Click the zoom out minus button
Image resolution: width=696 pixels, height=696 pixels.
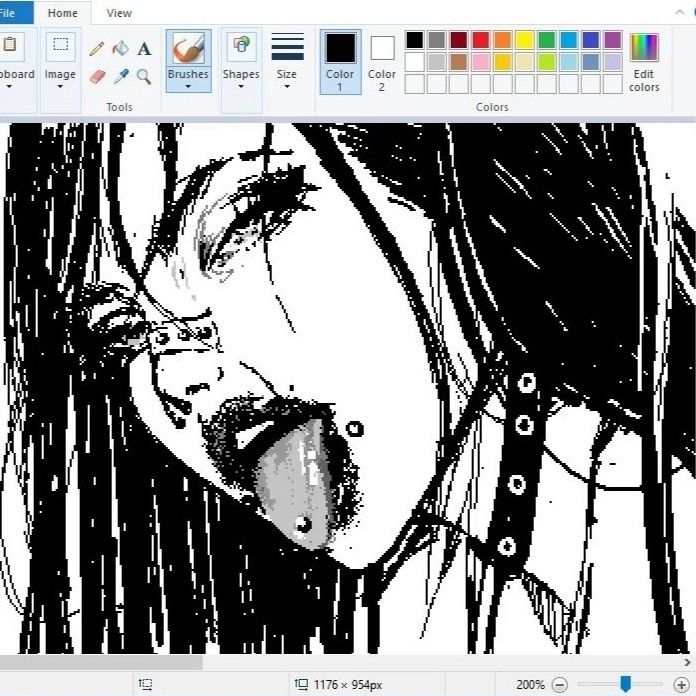[560, 685]
